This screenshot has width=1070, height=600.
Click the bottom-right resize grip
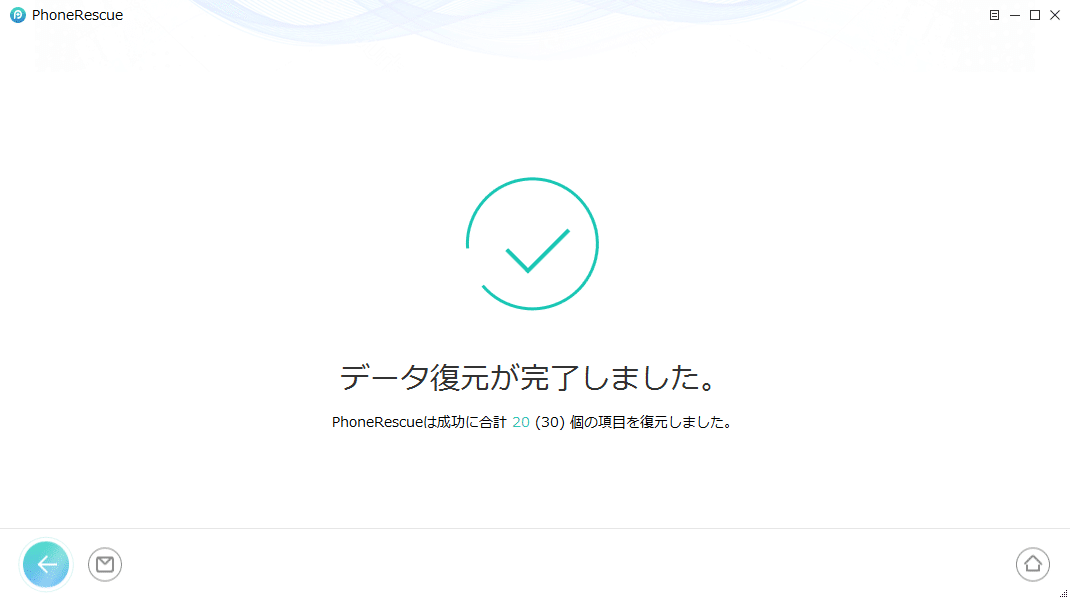(1063, 593)
